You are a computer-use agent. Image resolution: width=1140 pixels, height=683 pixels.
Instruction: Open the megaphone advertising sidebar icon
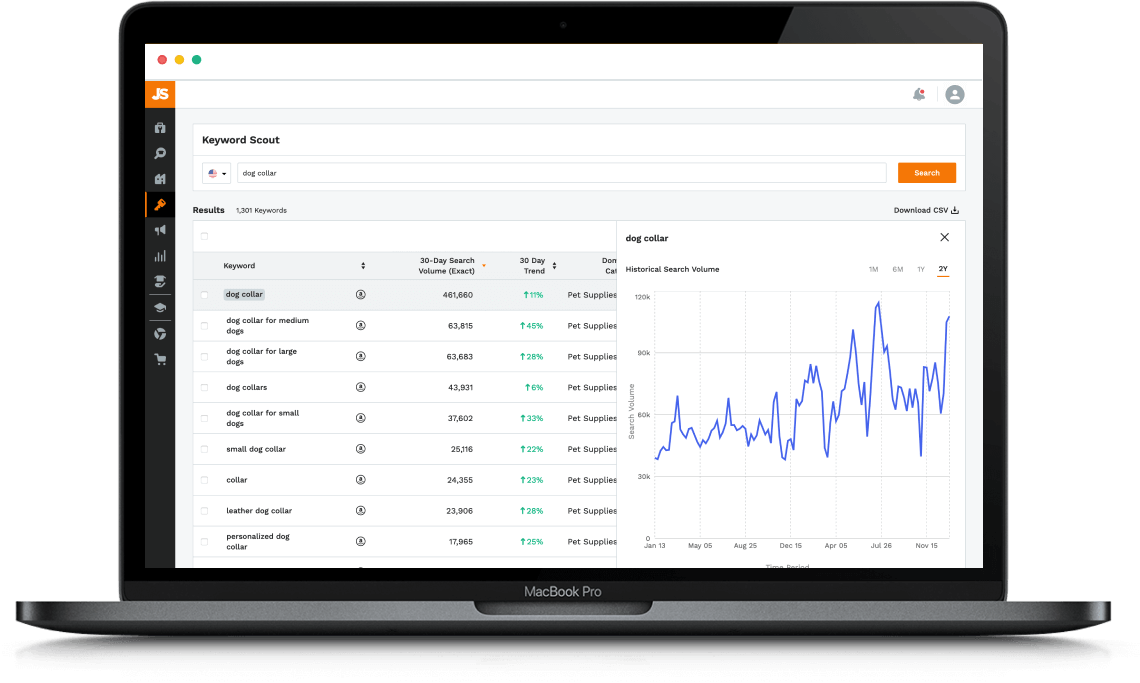160,231
